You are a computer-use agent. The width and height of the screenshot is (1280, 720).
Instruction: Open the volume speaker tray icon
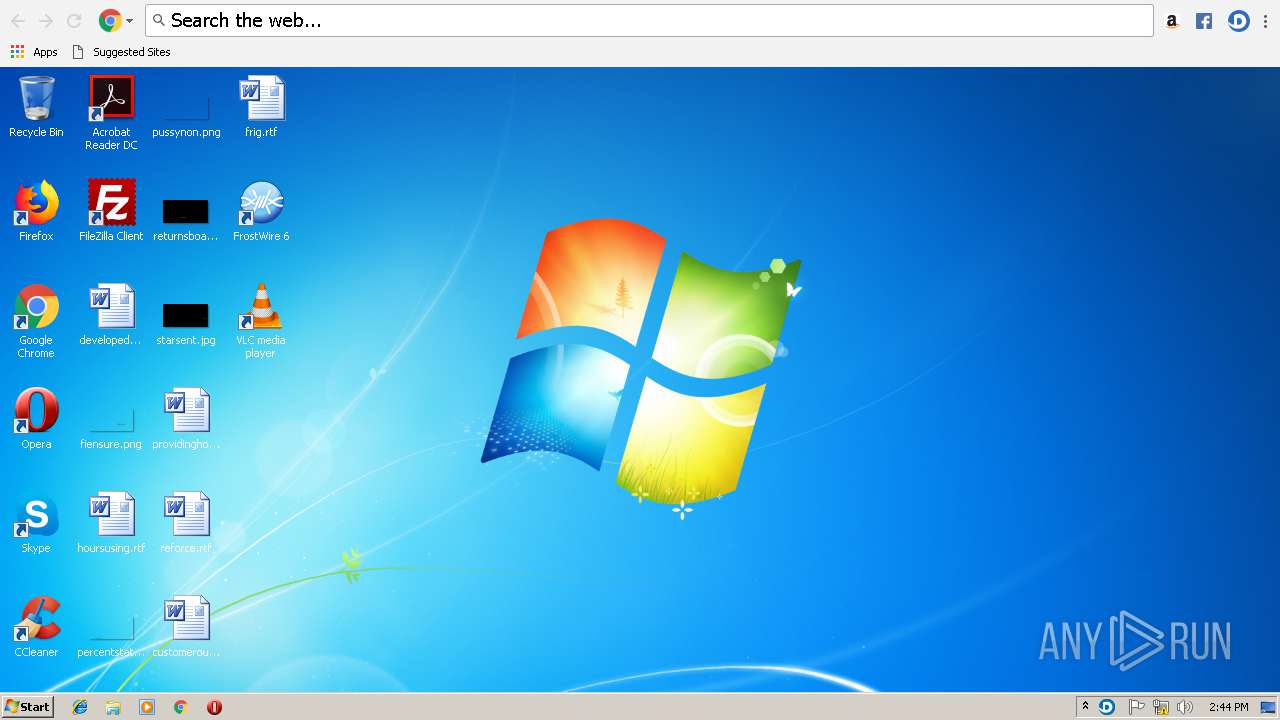click(1185, 707)
